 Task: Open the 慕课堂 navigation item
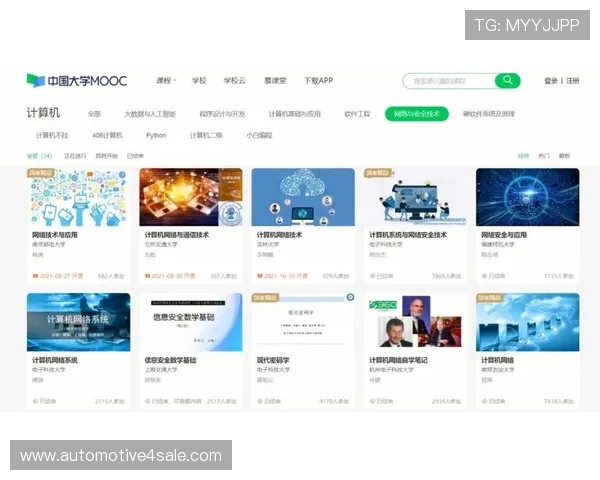tap(275, 80)
